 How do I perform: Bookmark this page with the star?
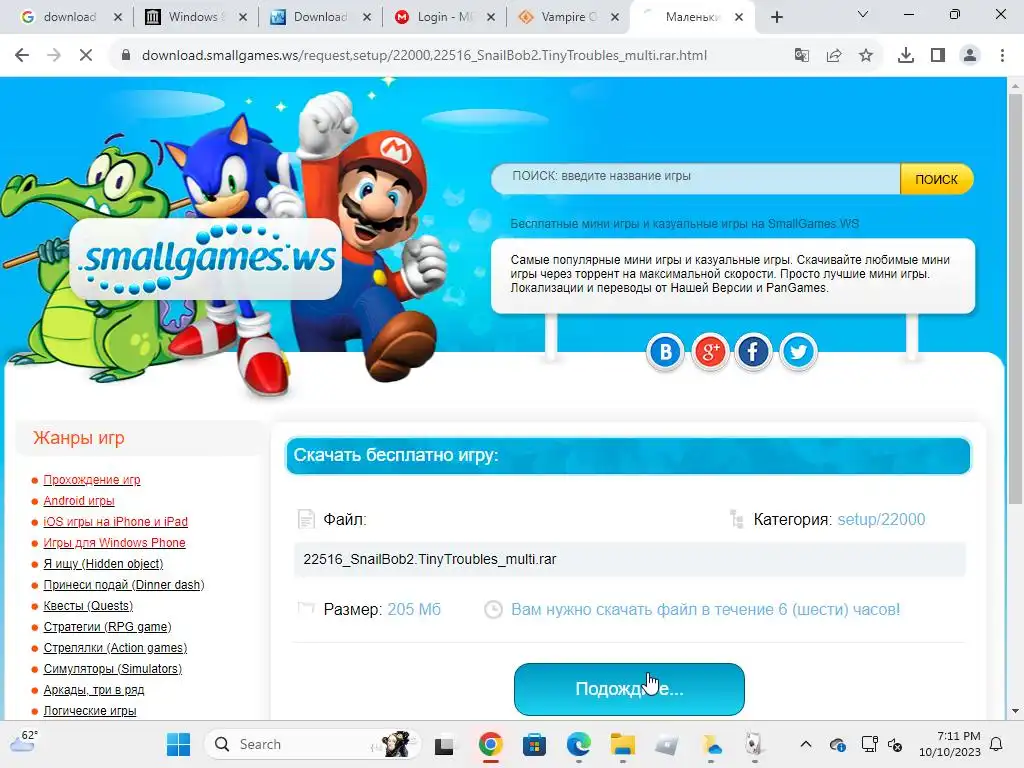click(866, 56)
